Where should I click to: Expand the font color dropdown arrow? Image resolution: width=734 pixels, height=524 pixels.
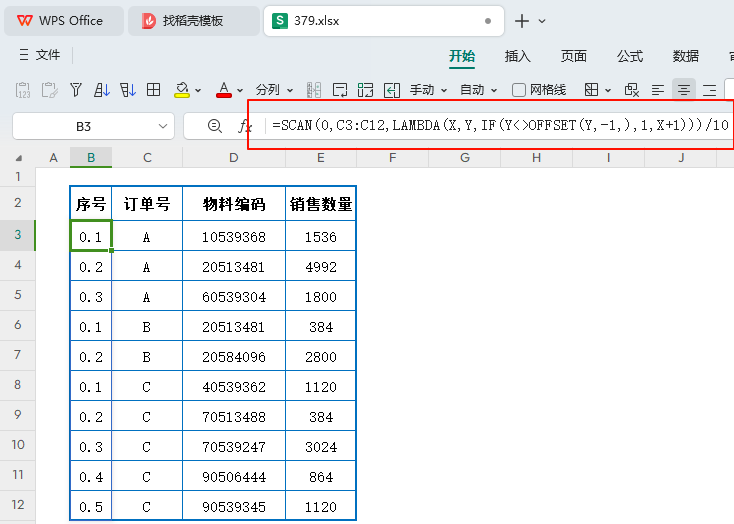pyautogui.click(x=240, y=90)
